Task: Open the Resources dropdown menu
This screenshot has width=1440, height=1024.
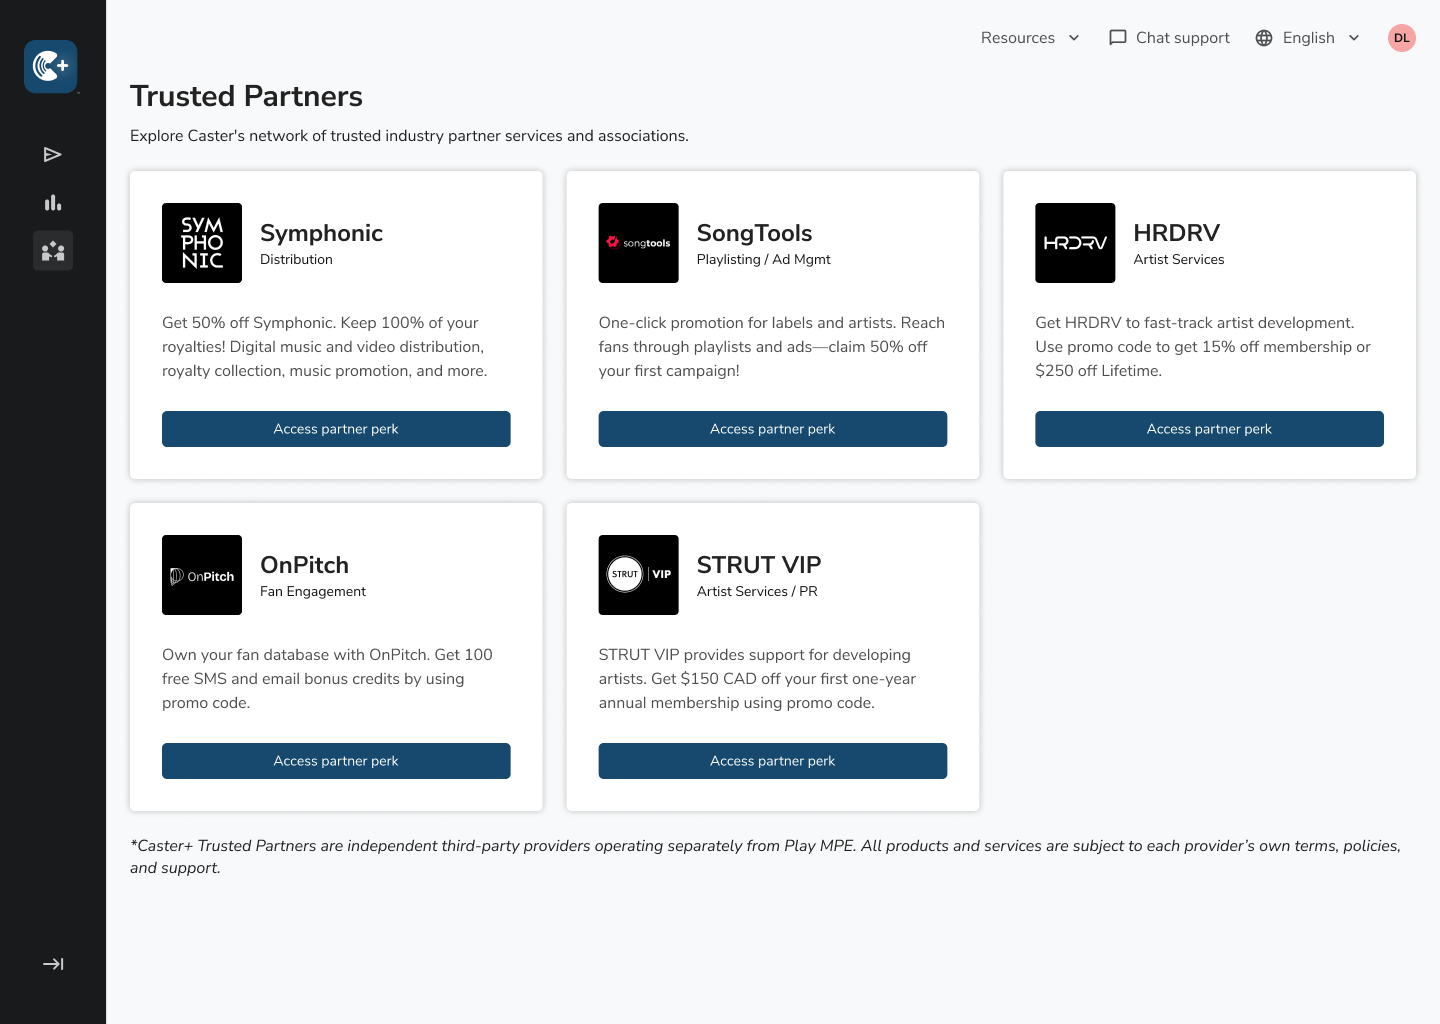Action: [x=1030, y=38]
